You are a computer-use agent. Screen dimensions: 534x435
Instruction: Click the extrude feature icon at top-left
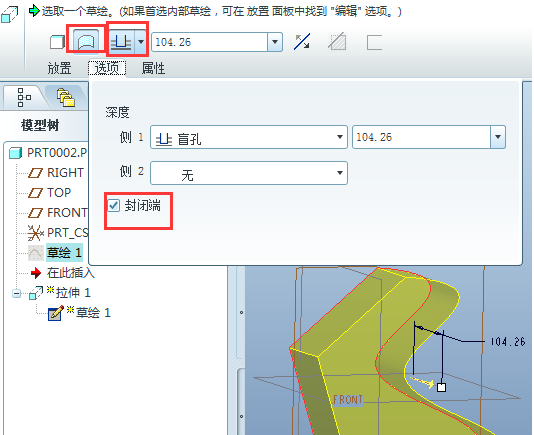pos(10,15)
